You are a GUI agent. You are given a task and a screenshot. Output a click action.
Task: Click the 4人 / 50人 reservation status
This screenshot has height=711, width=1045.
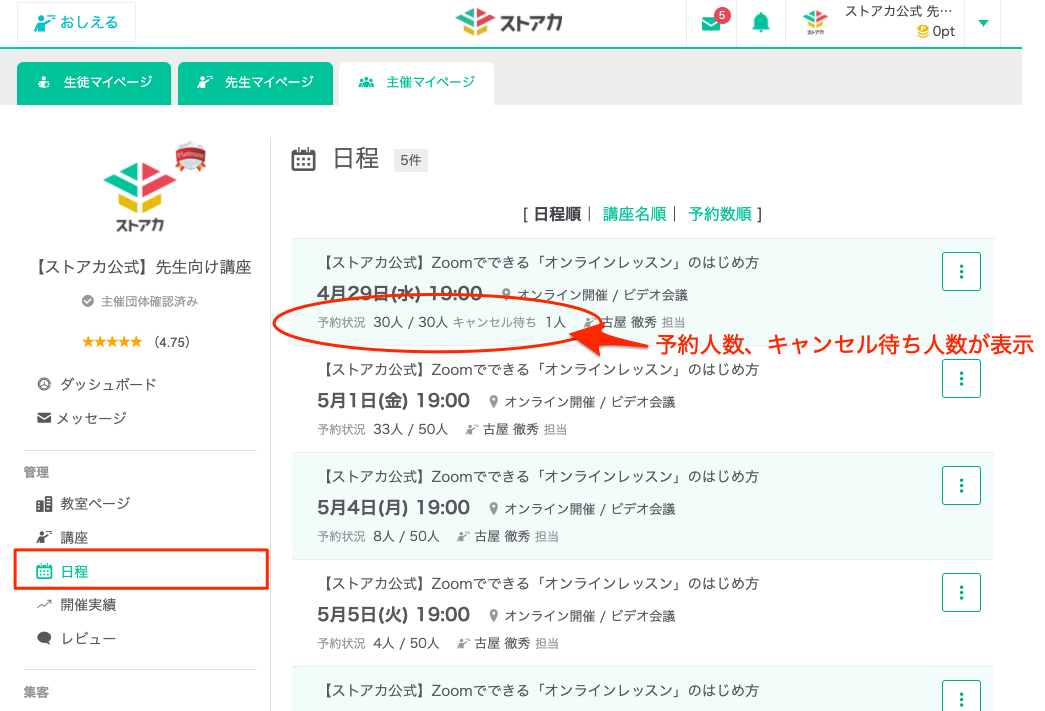tap(406, 644)
